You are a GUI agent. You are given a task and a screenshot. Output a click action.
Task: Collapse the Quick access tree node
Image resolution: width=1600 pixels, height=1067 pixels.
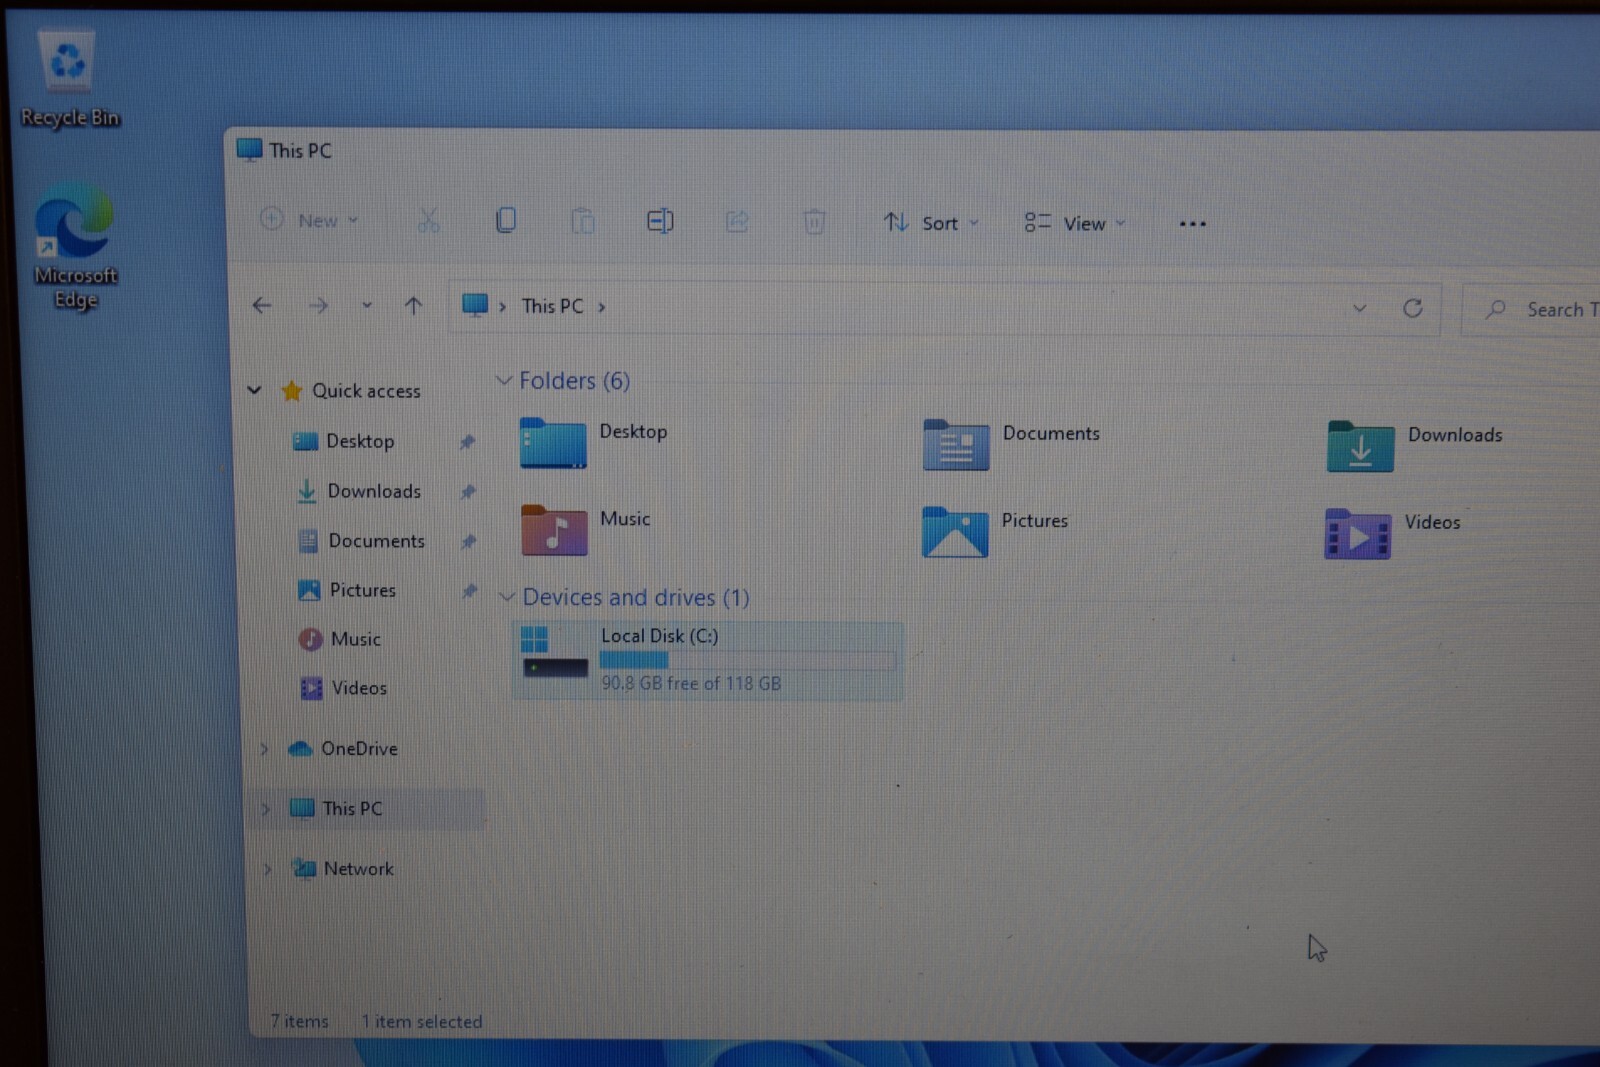pyautogui.click(x=254, y=390)
